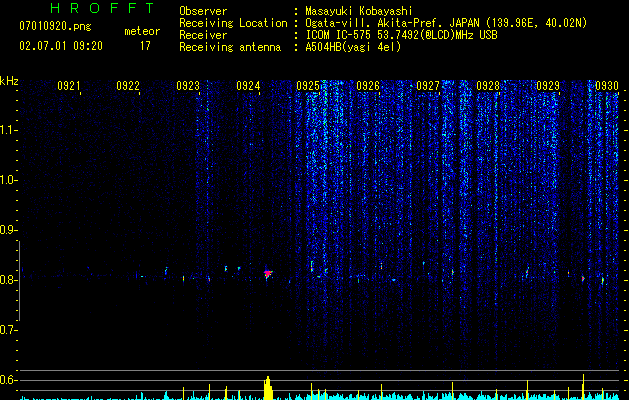Click the 0930 time marker
Screen dimensions: 629x400
[607, 85]
